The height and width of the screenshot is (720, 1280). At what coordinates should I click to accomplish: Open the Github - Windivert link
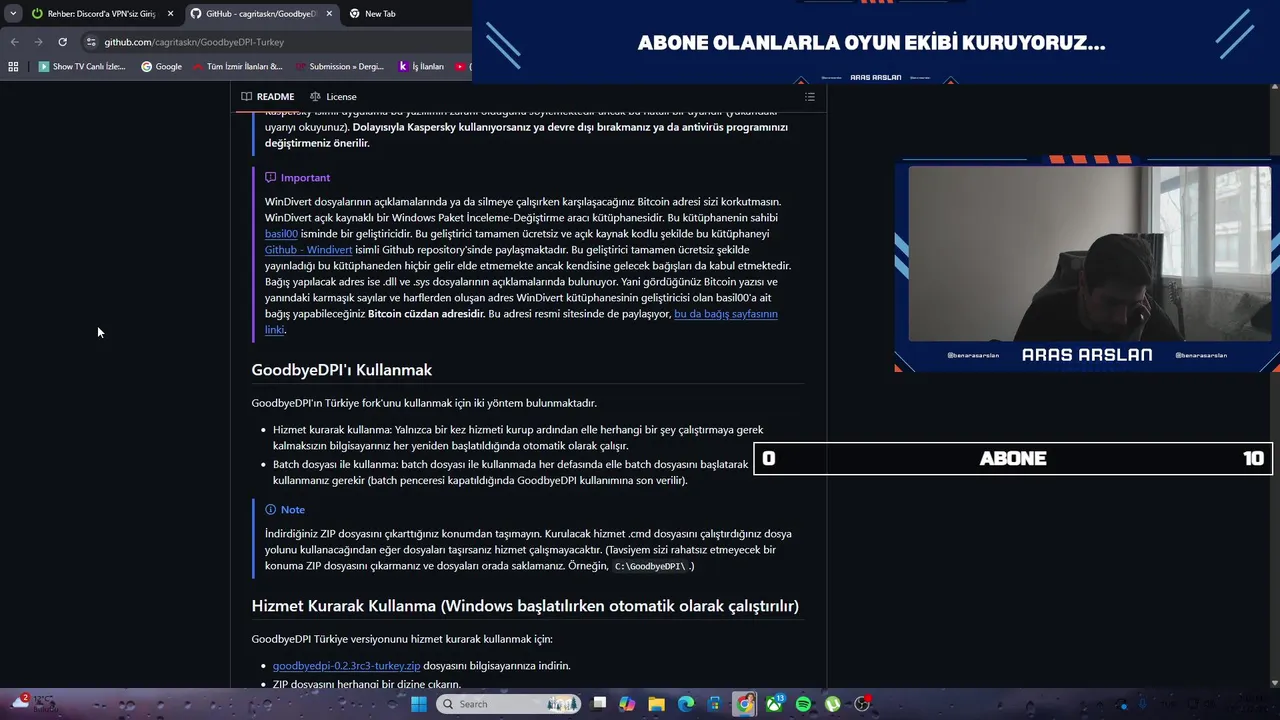pyautogui.click(x=309, y=250)
